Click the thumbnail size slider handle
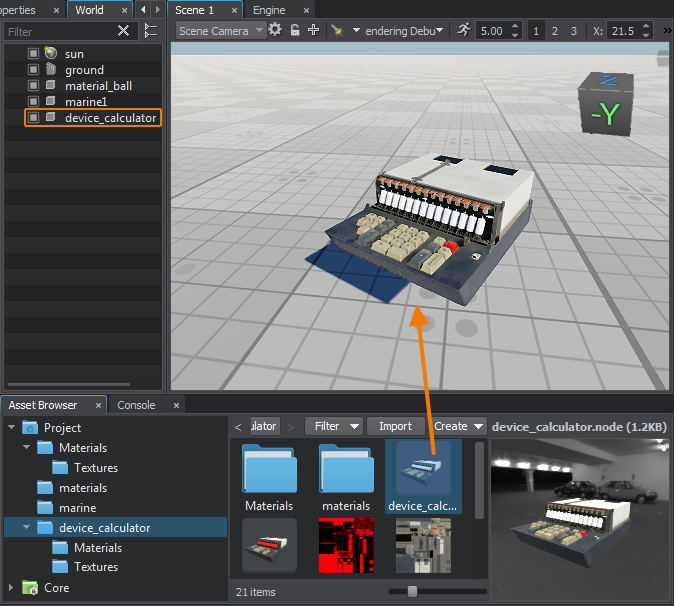Image resolution: width=674 pixels, height=606 pixels. tap(412, 591)
